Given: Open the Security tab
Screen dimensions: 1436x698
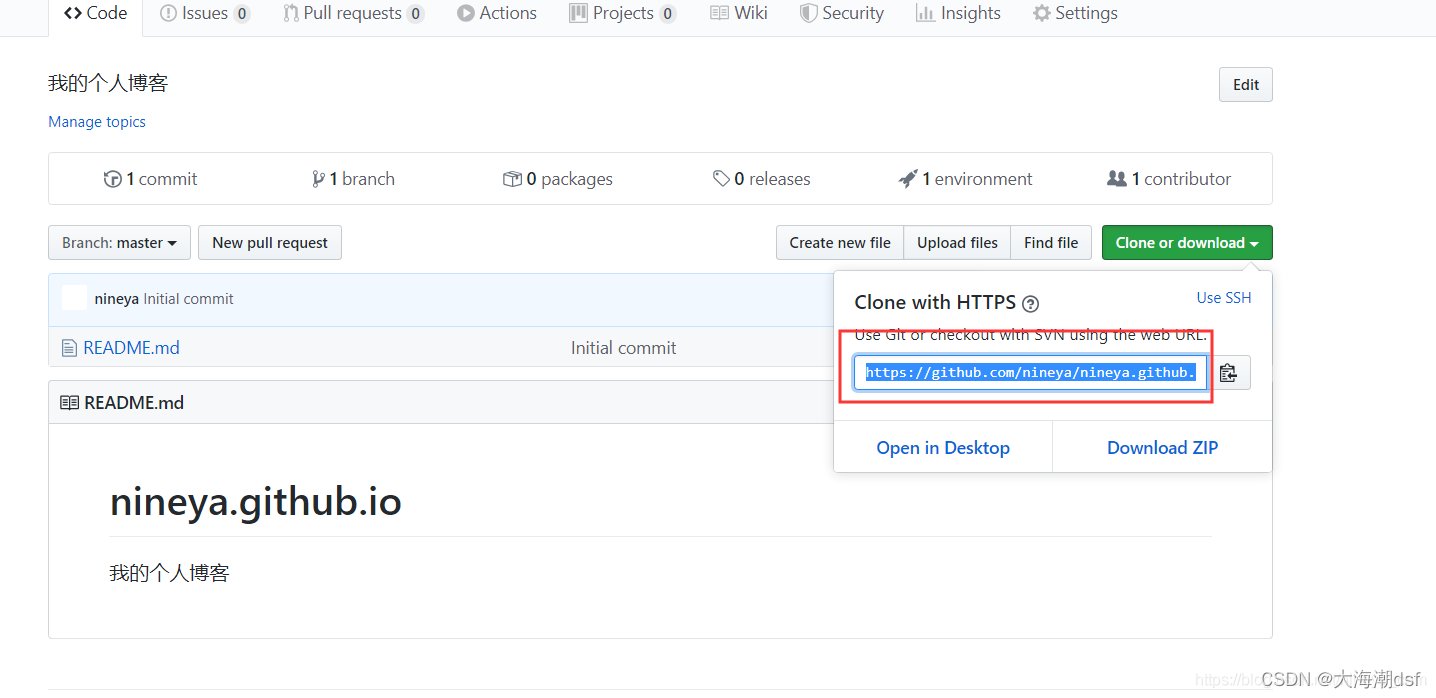Looking at the screenshot, I should coord(842,13).
